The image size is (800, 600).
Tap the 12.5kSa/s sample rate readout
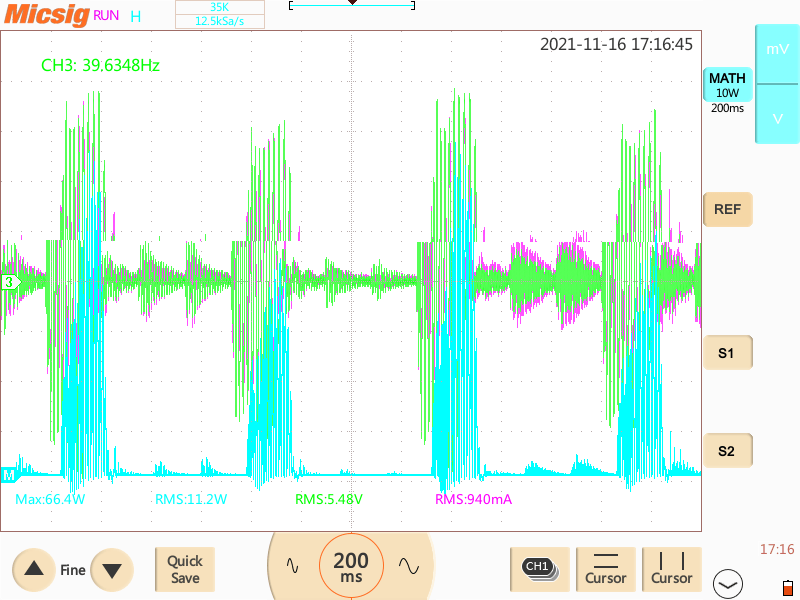(x=220, y=21)
